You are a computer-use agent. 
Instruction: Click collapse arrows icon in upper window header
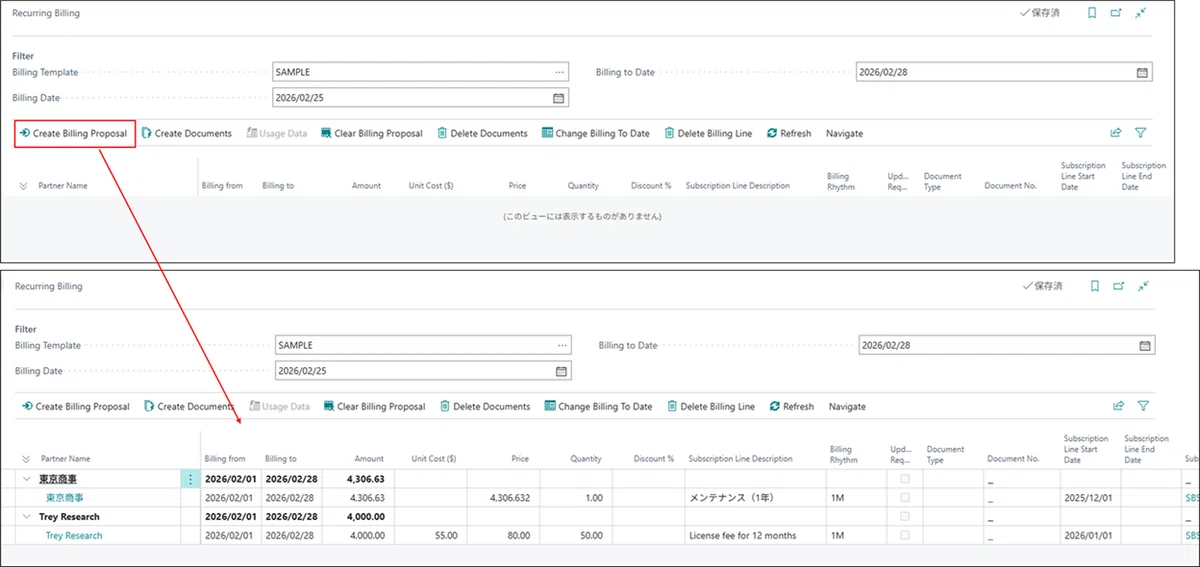pos(1141,13)
